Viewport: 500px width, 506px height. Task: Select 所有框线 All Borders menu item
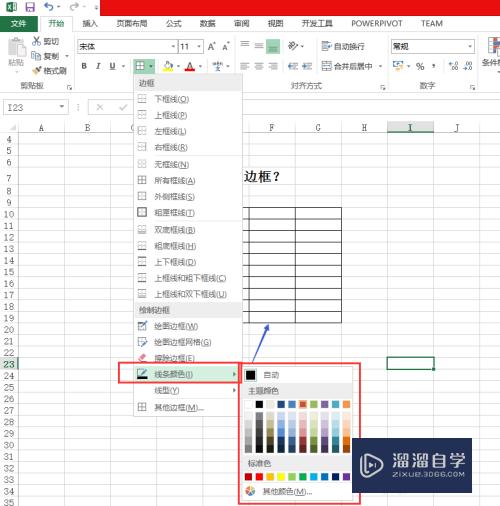click(x=187, y=180)
